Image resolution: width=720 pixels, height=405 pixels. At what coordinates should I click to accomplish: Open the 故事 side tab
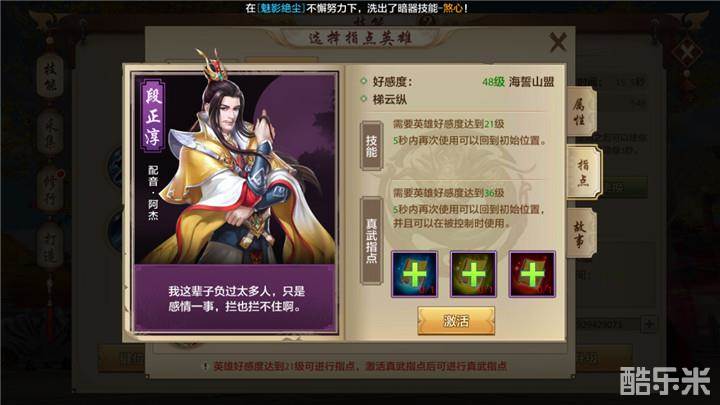pyautogui.click(x=580, y=233)
